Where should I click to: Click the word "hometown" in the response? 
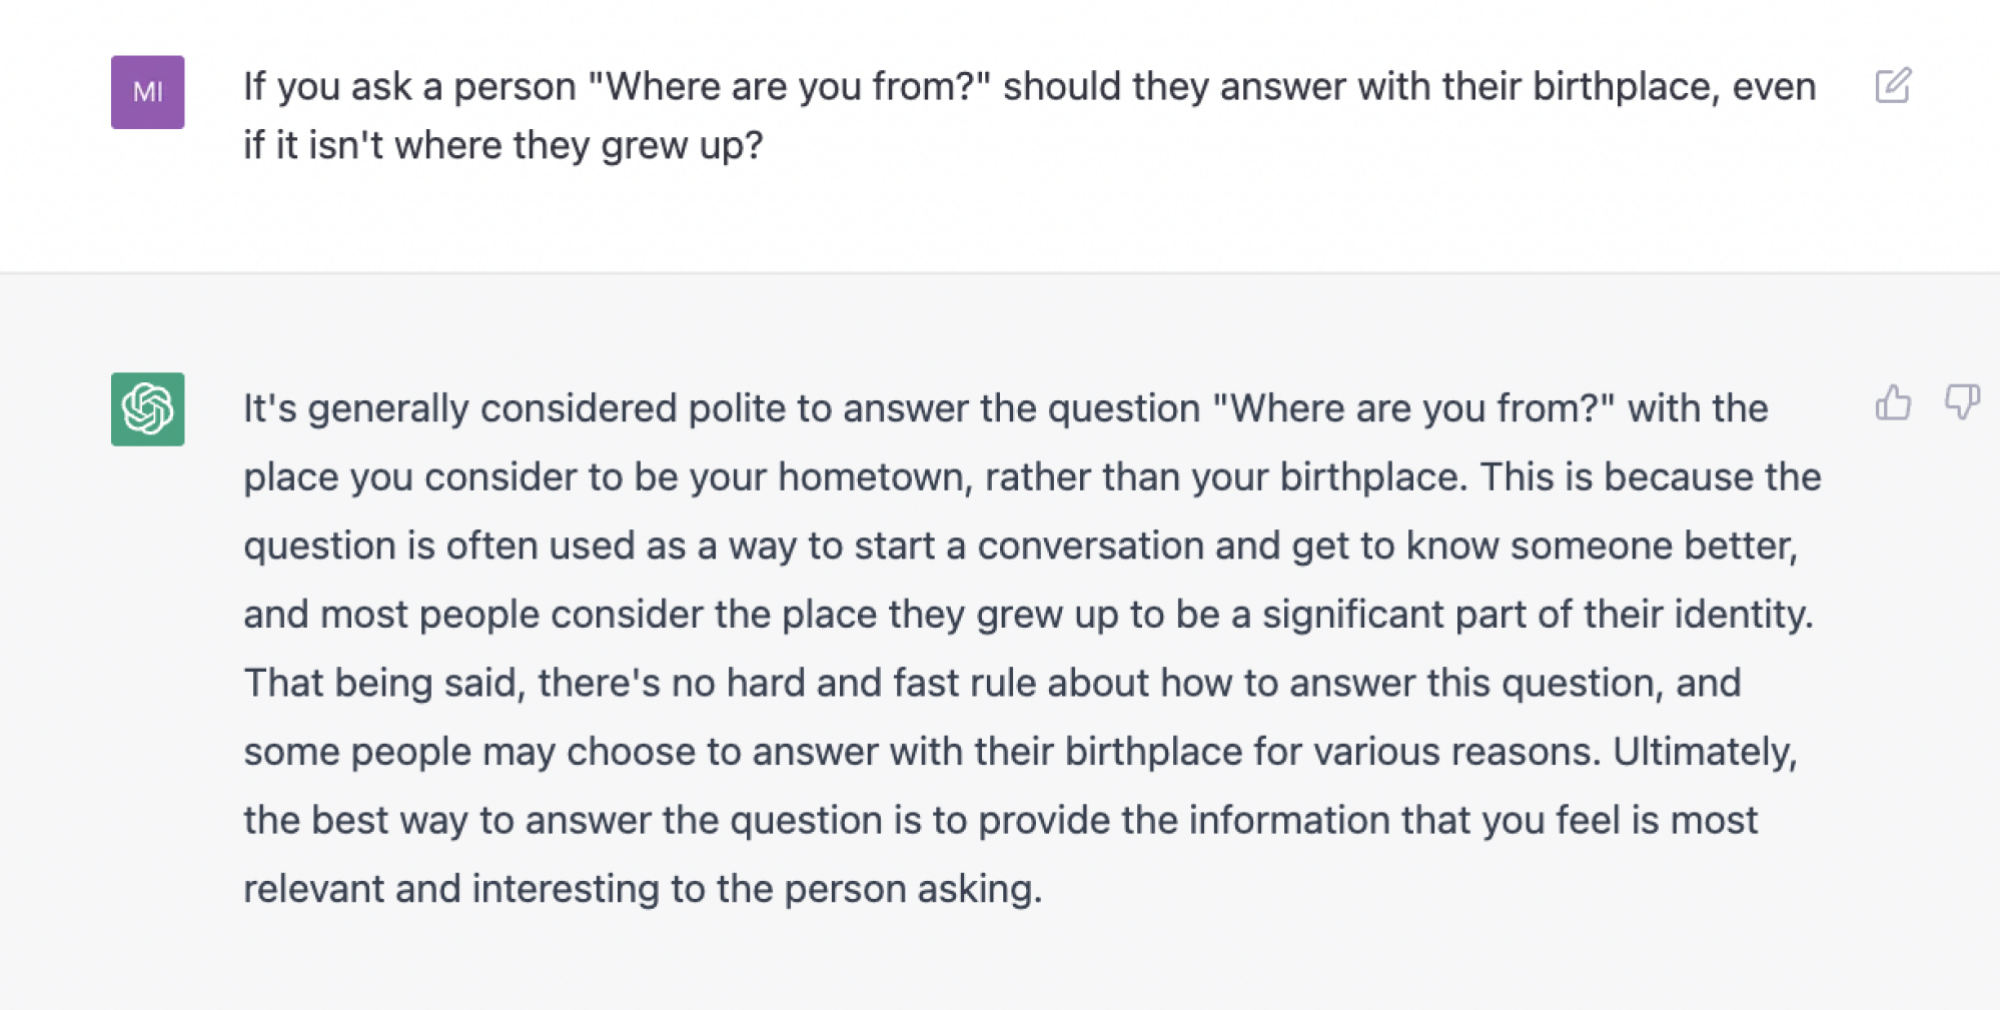(874, 478)
